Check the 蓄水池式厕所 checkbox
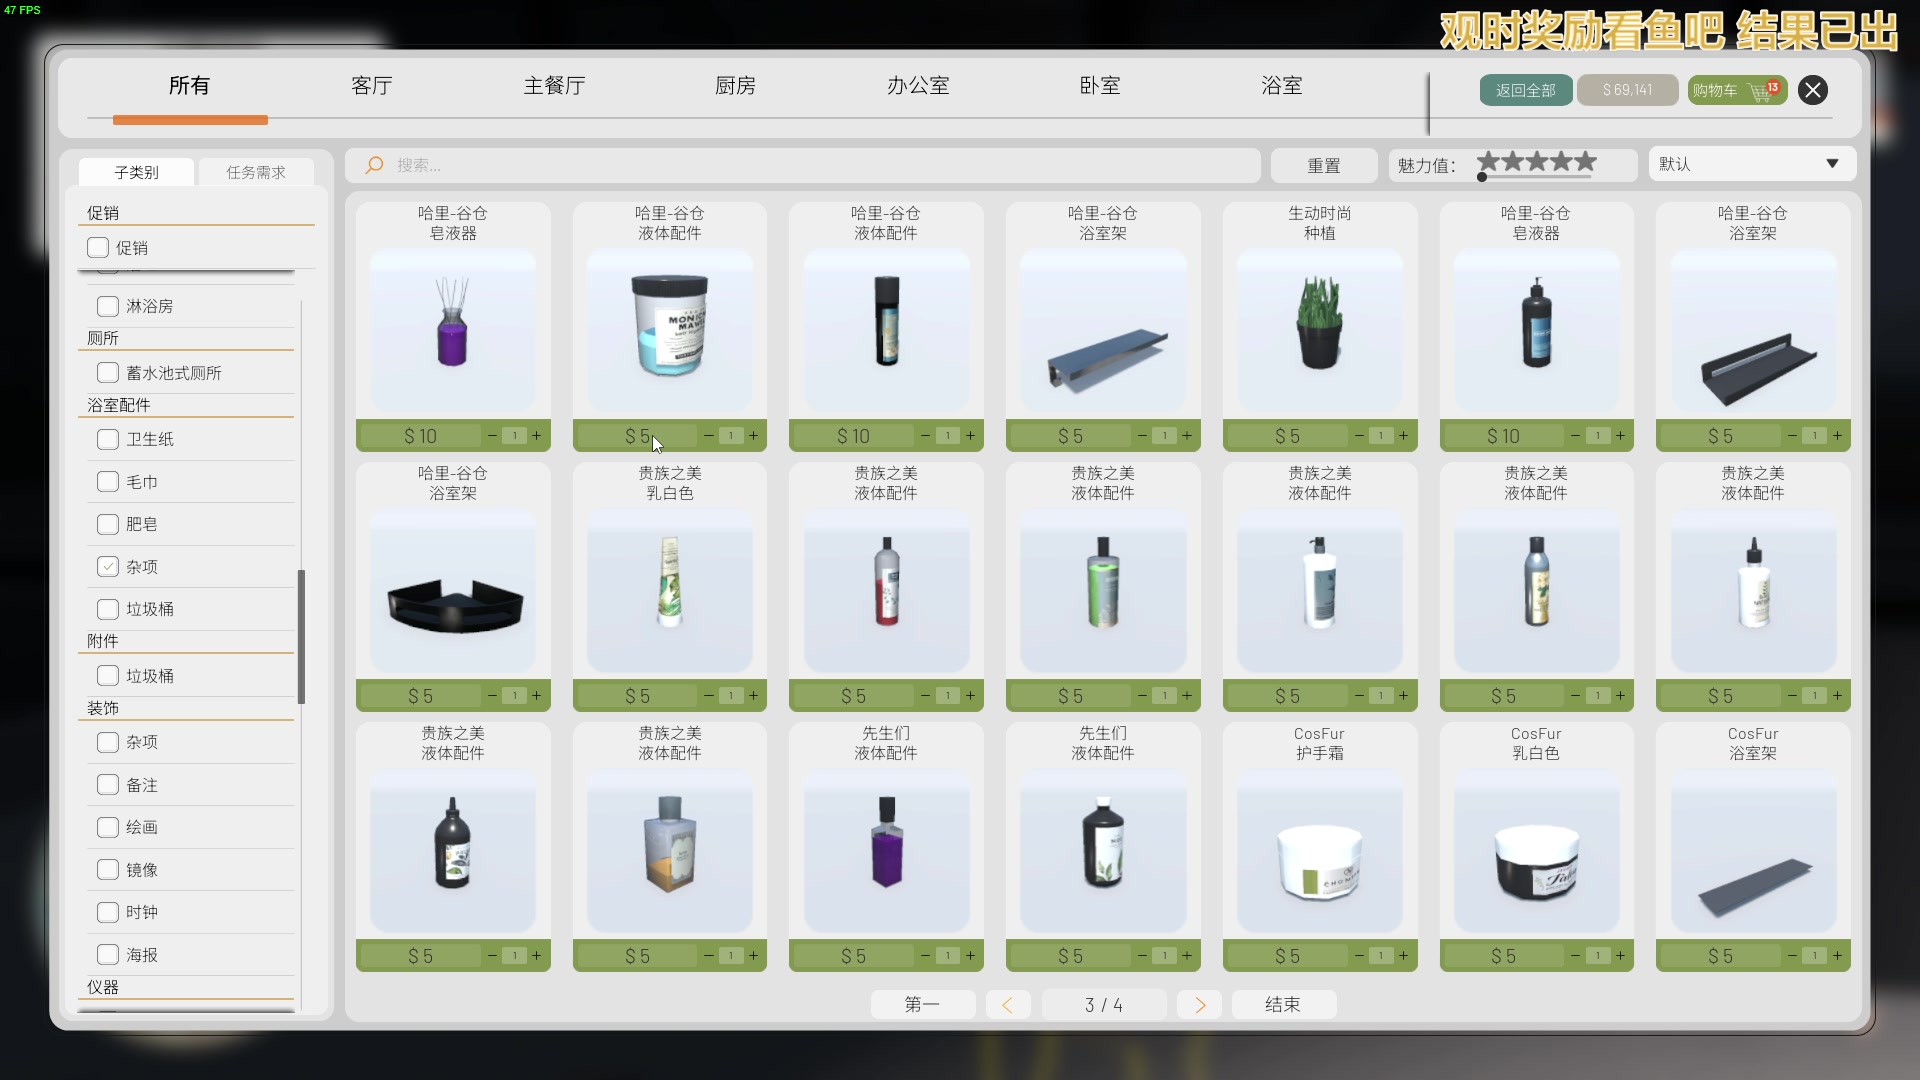The height and width of the screenshot is (1080, 1920). (x=108, y=372)
